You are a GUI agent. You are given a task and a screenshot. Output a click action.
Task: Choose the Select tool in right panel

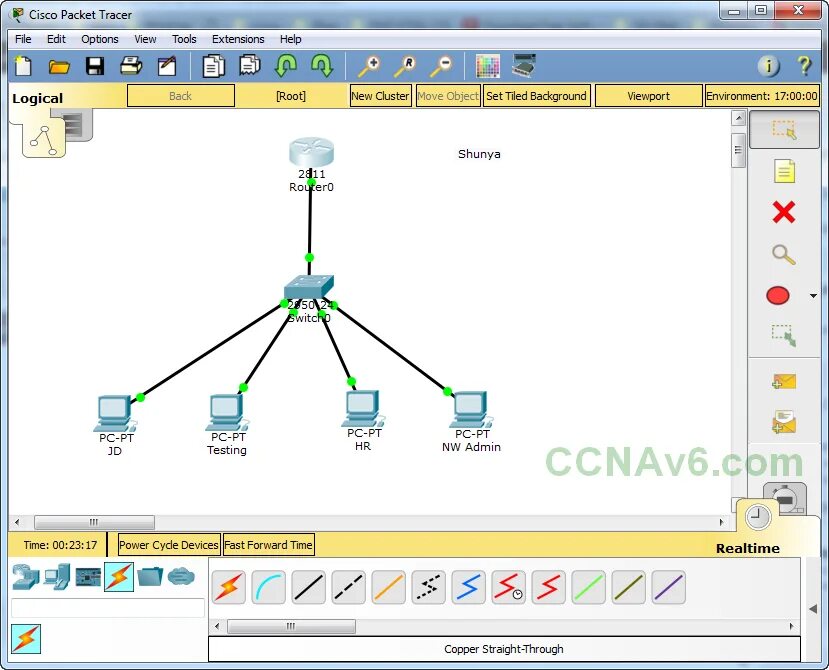784,130
